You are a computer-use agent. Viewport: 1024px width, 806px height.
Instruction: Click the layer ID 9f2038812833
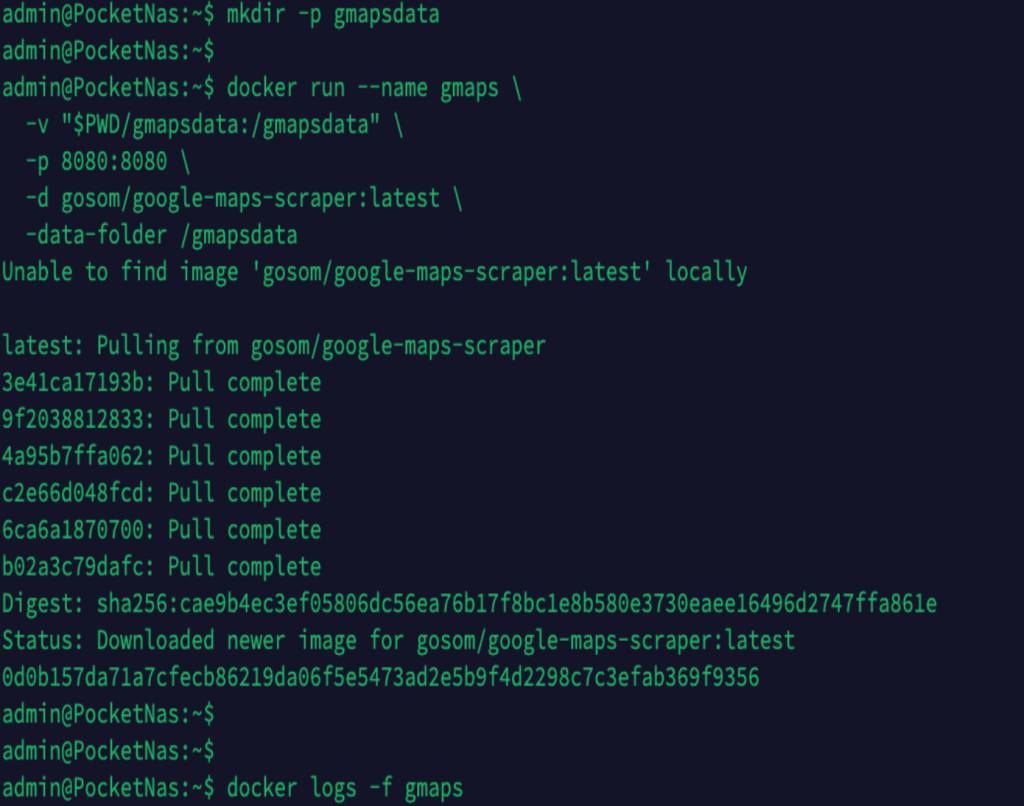coord(78,419)
